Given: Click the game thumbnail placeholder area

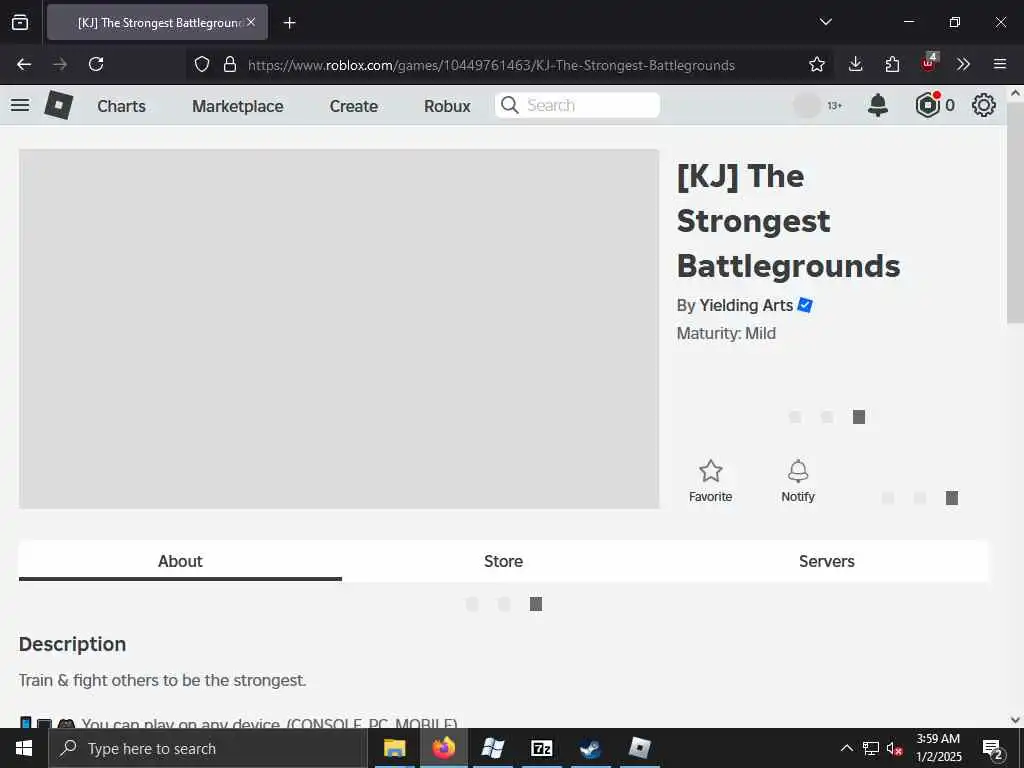Looking at the screenshot, I should (x=339, y=328).
